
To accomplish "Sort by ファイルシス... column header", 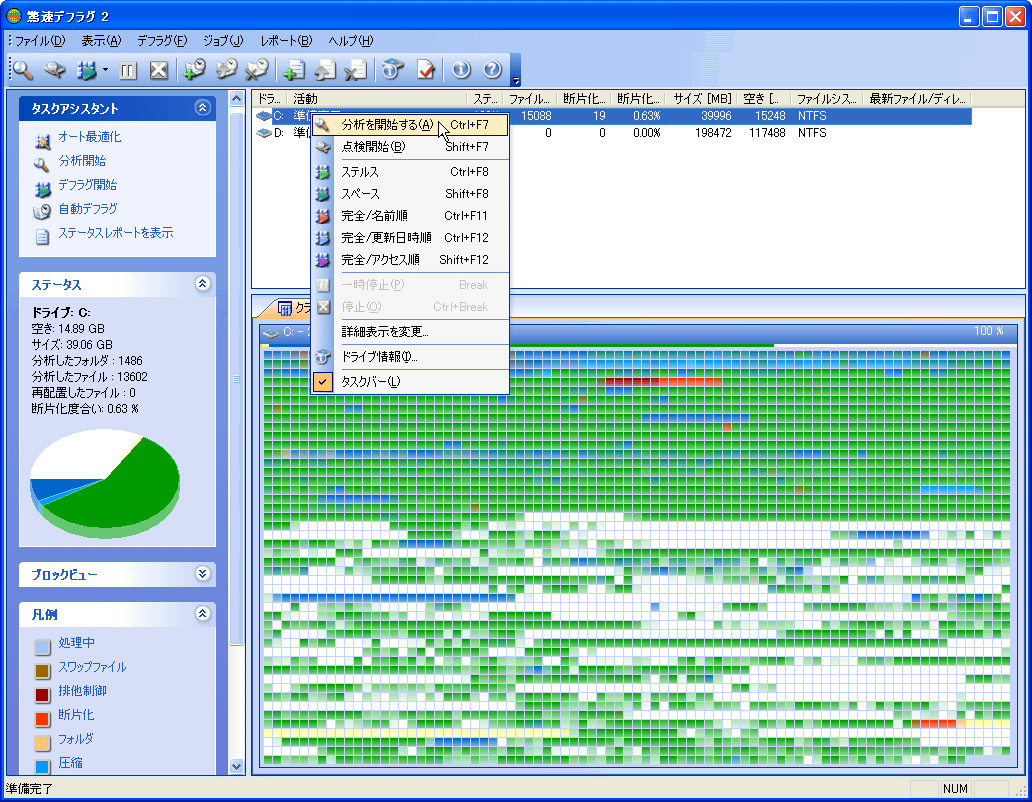I will pos(827,99).
